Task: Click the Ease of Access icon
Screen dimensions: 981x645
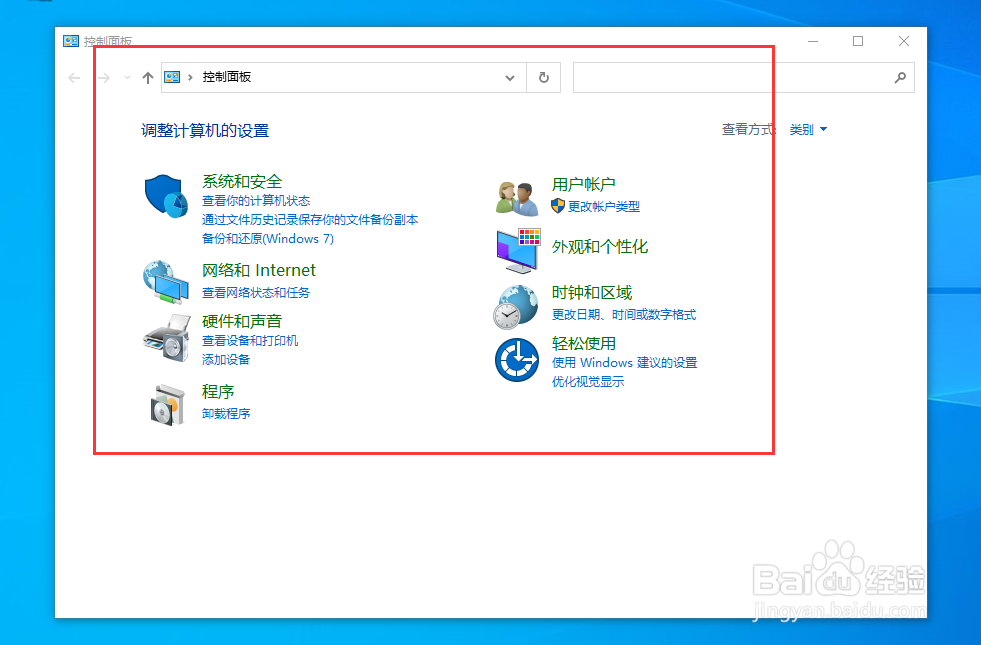Action: coord(517,360)
